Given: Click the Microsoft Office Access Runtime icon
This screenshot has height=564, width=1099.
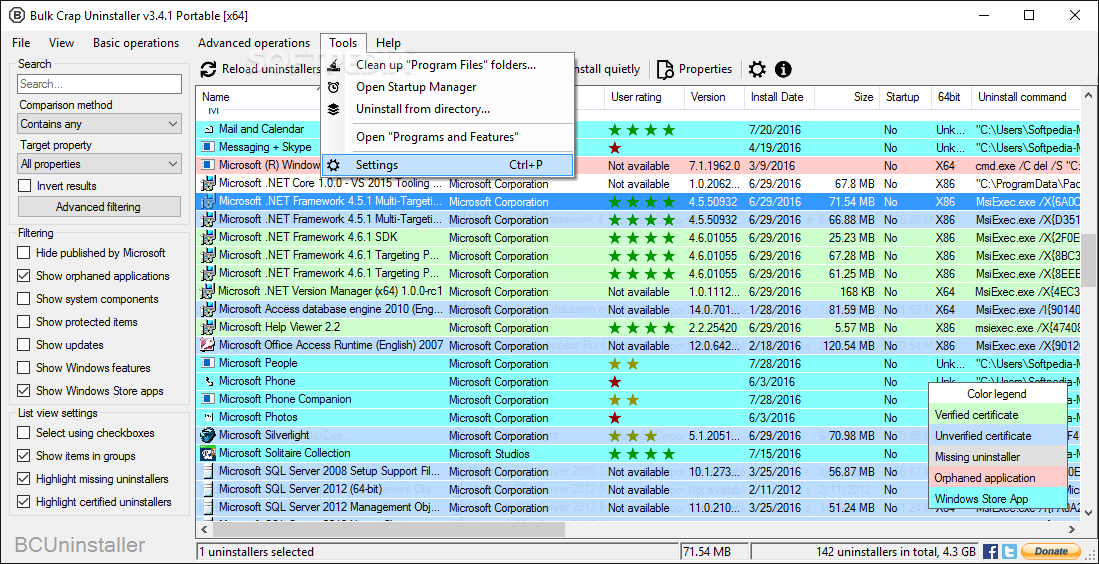Looking at the screenshot, I should 207,345.
